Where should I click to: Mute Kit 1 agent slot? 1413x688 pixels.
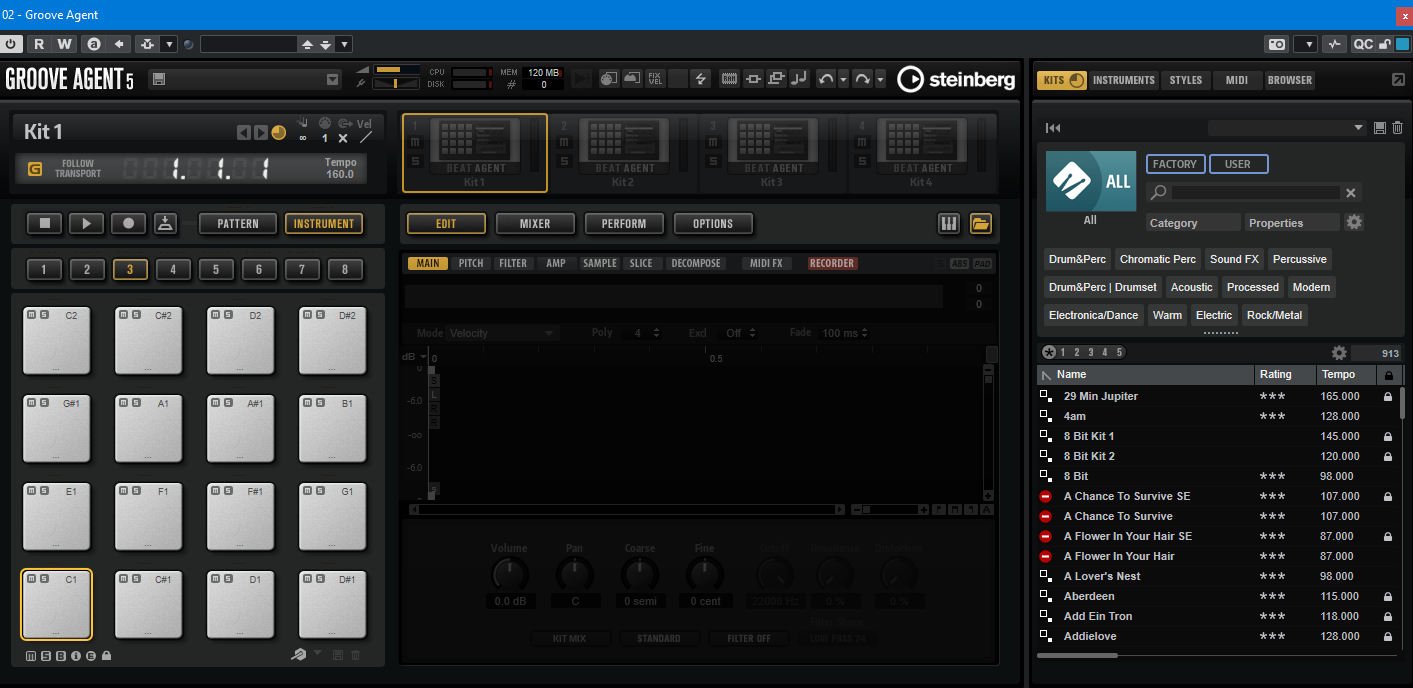pyautogui.click(x=415, y=143)
